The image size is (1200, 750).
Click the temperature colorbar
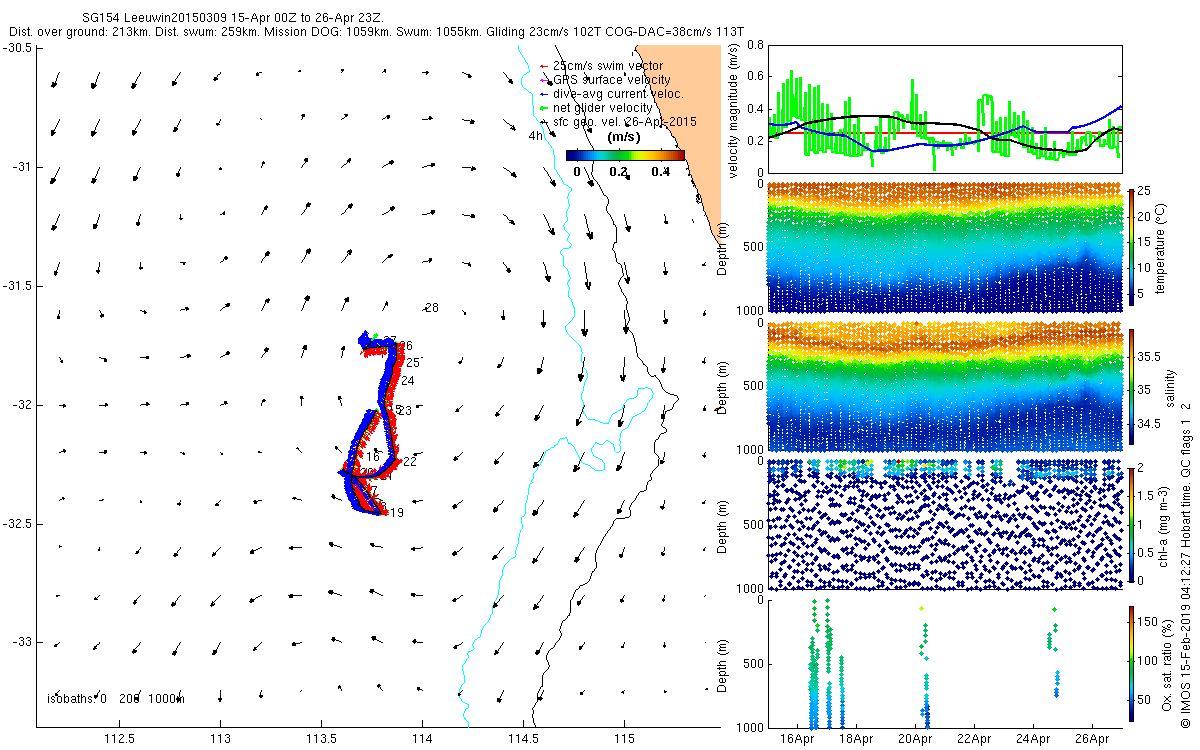click(x=1131, y=250)
